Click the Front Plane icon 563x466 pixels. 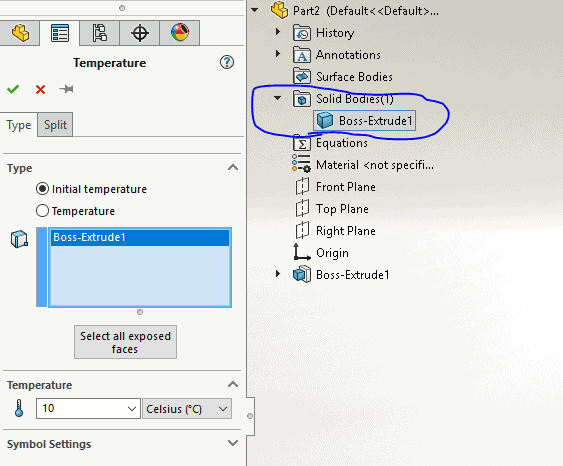click(302, 187)
